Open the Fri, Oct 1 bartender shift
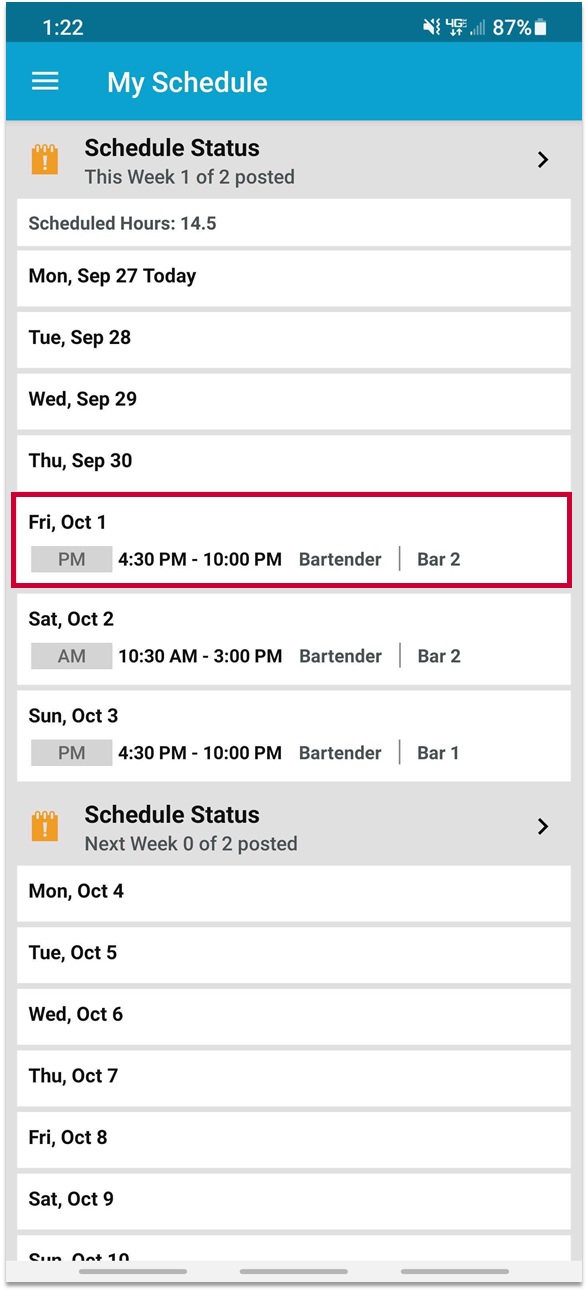 coord(292,540)
